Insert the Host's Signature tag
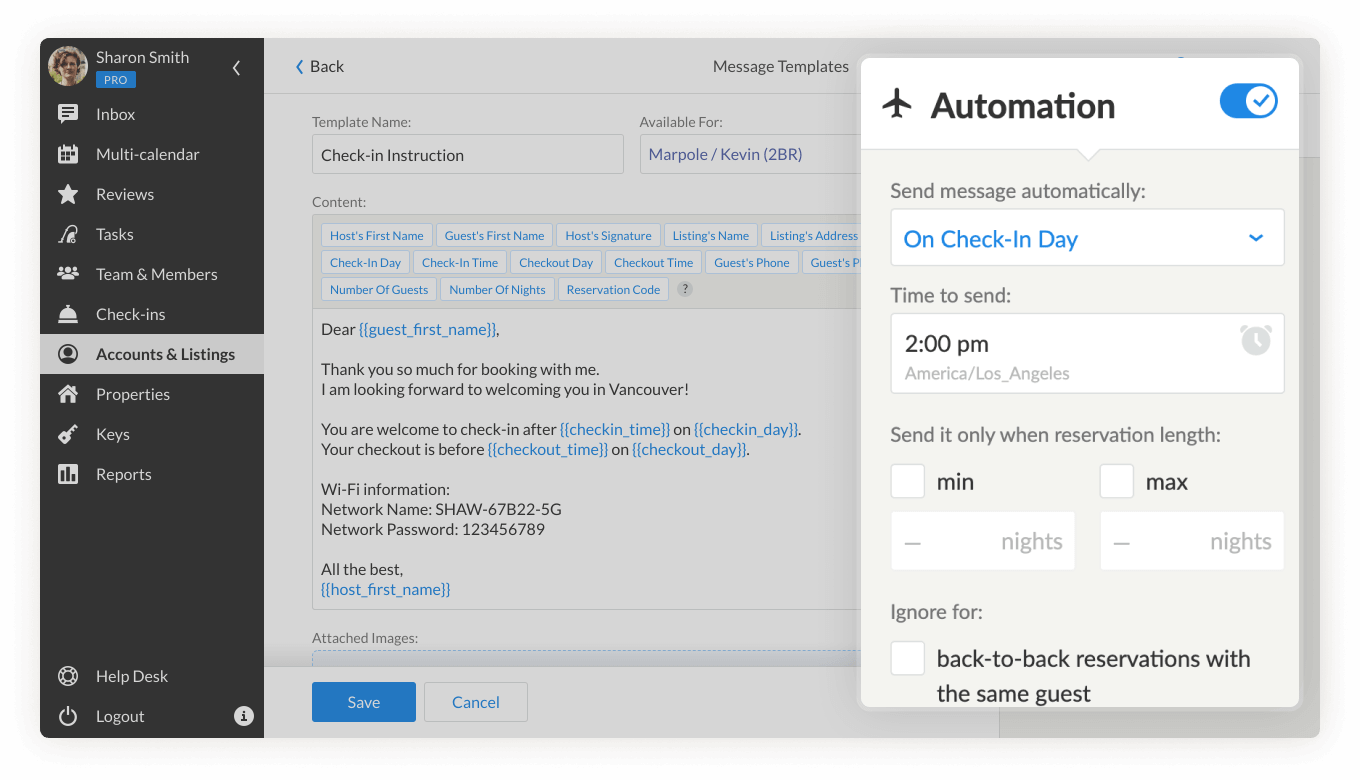This screenshot has width=1360, height=780. (x=608, y=236)
